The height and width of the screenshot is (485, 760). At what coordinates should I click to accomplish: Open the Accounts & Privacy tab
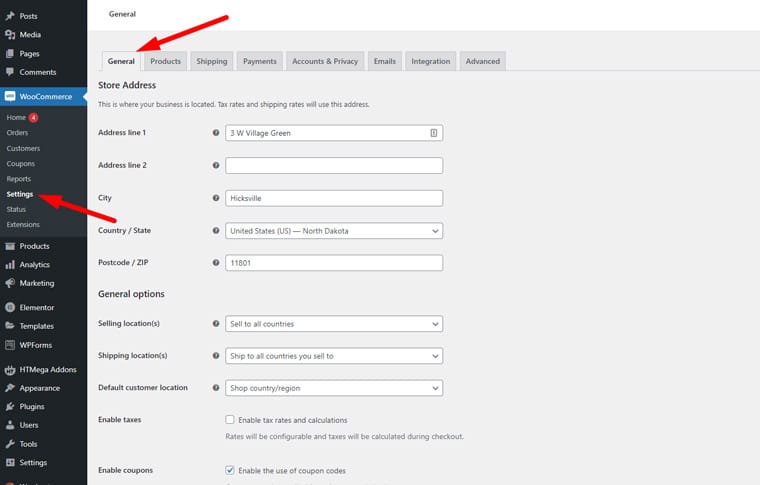[x=325, y=61]
